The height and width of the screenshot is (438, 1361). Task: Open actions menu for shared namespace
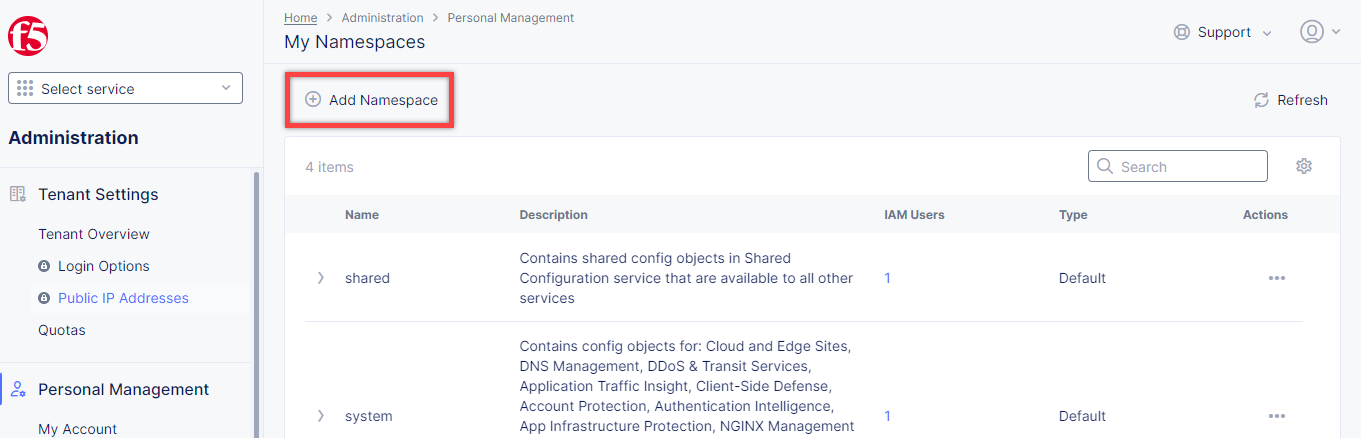(x=1276, y=278)
